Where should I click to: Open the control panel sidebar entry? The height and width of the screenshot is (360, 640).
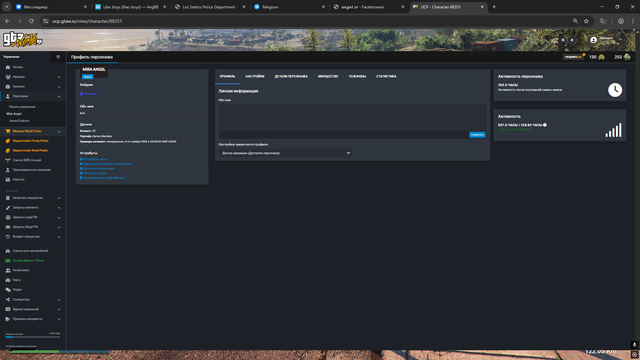(22, 107)
